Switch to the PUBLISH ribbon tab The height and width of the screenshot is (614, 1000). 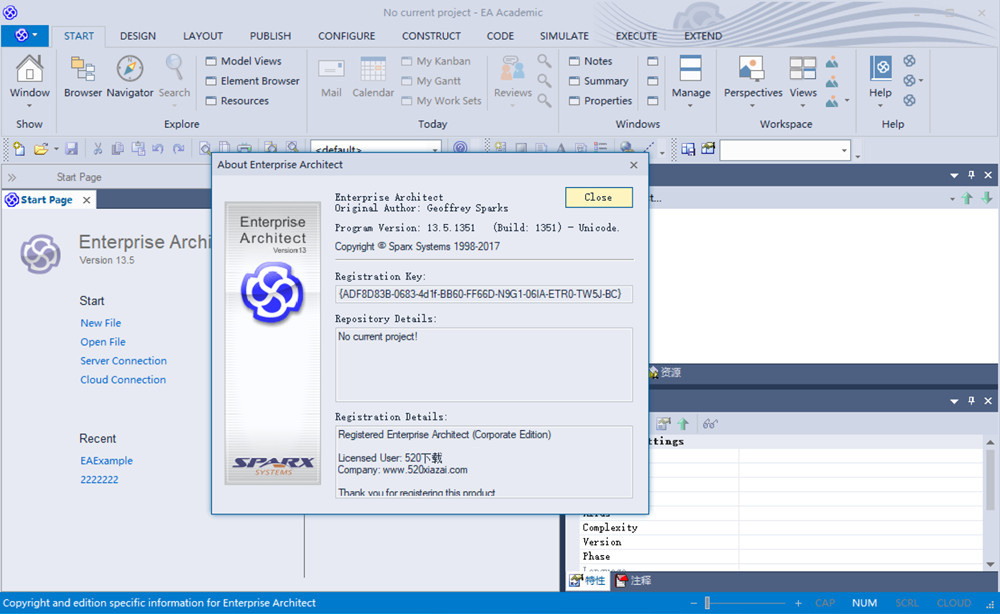coord(270,36)
